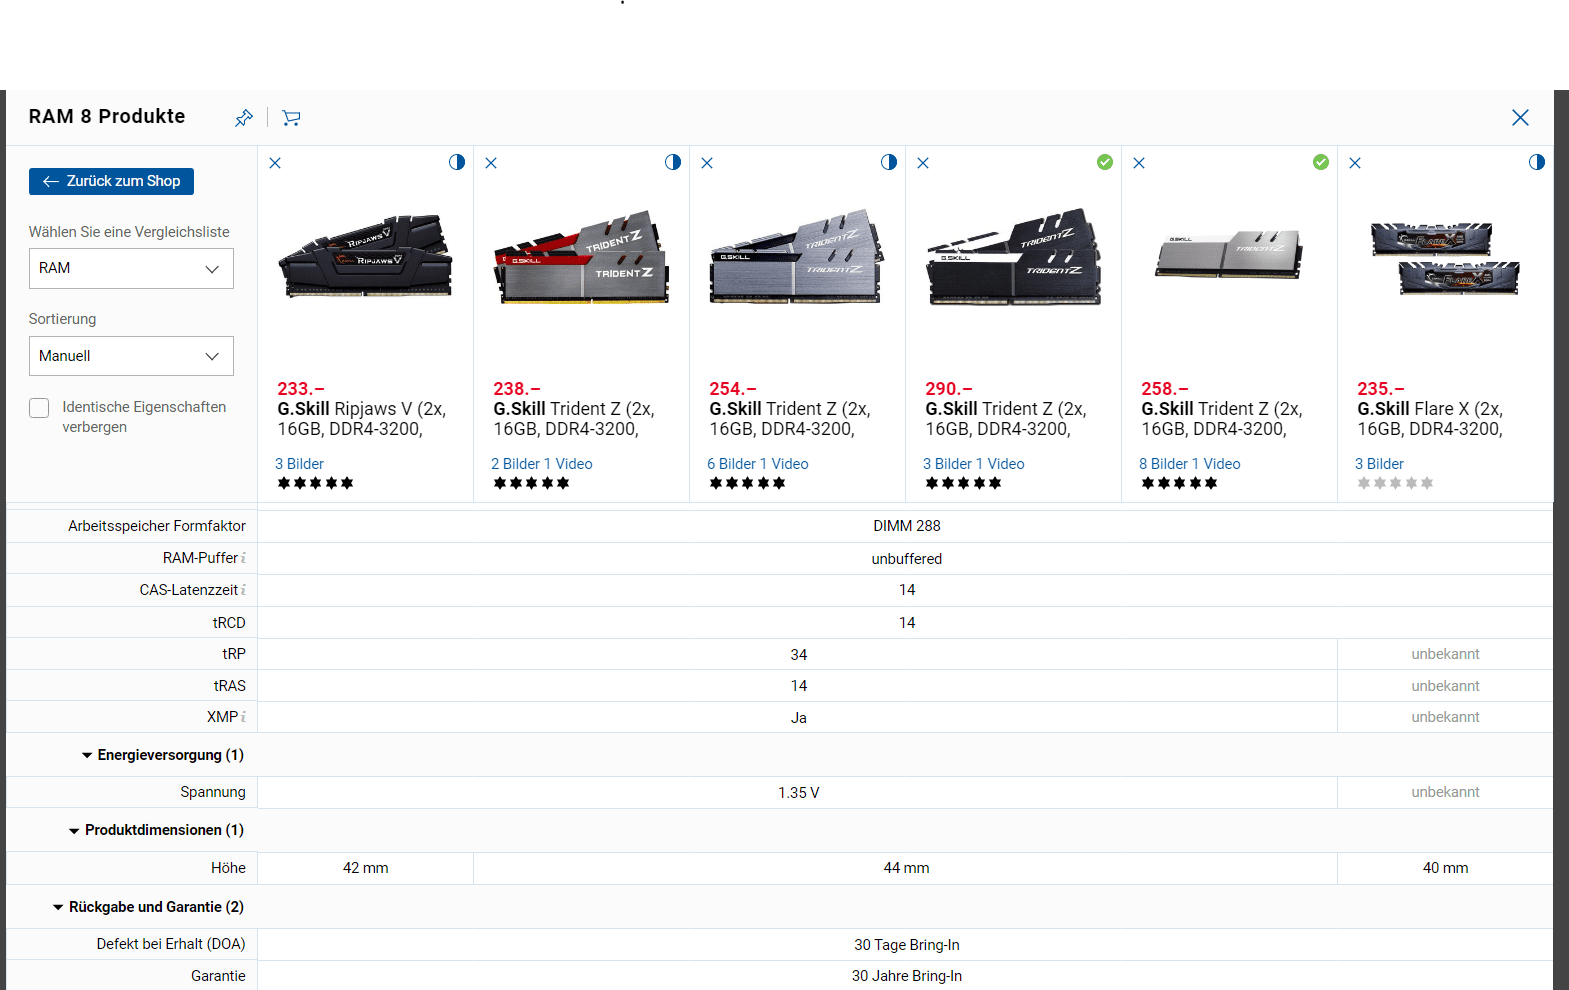Click star rating of 238.– Trident Z
The height and width of the screenshot is (990, 1569).
[531, 483]
